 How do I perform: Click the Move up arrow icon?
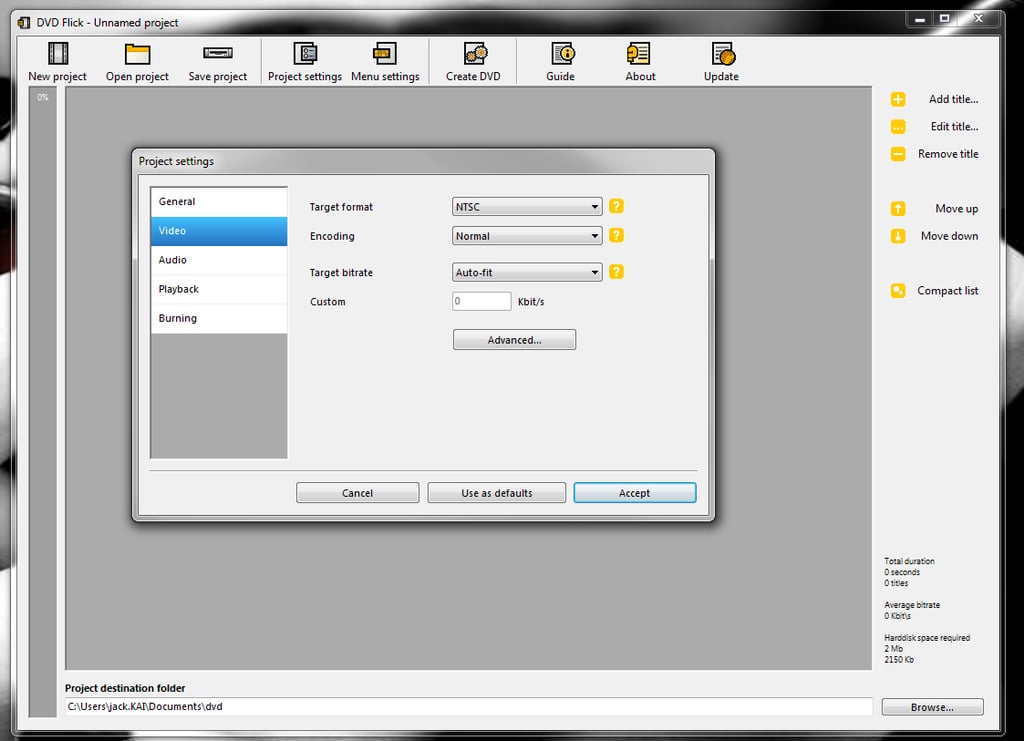point(898,209)
